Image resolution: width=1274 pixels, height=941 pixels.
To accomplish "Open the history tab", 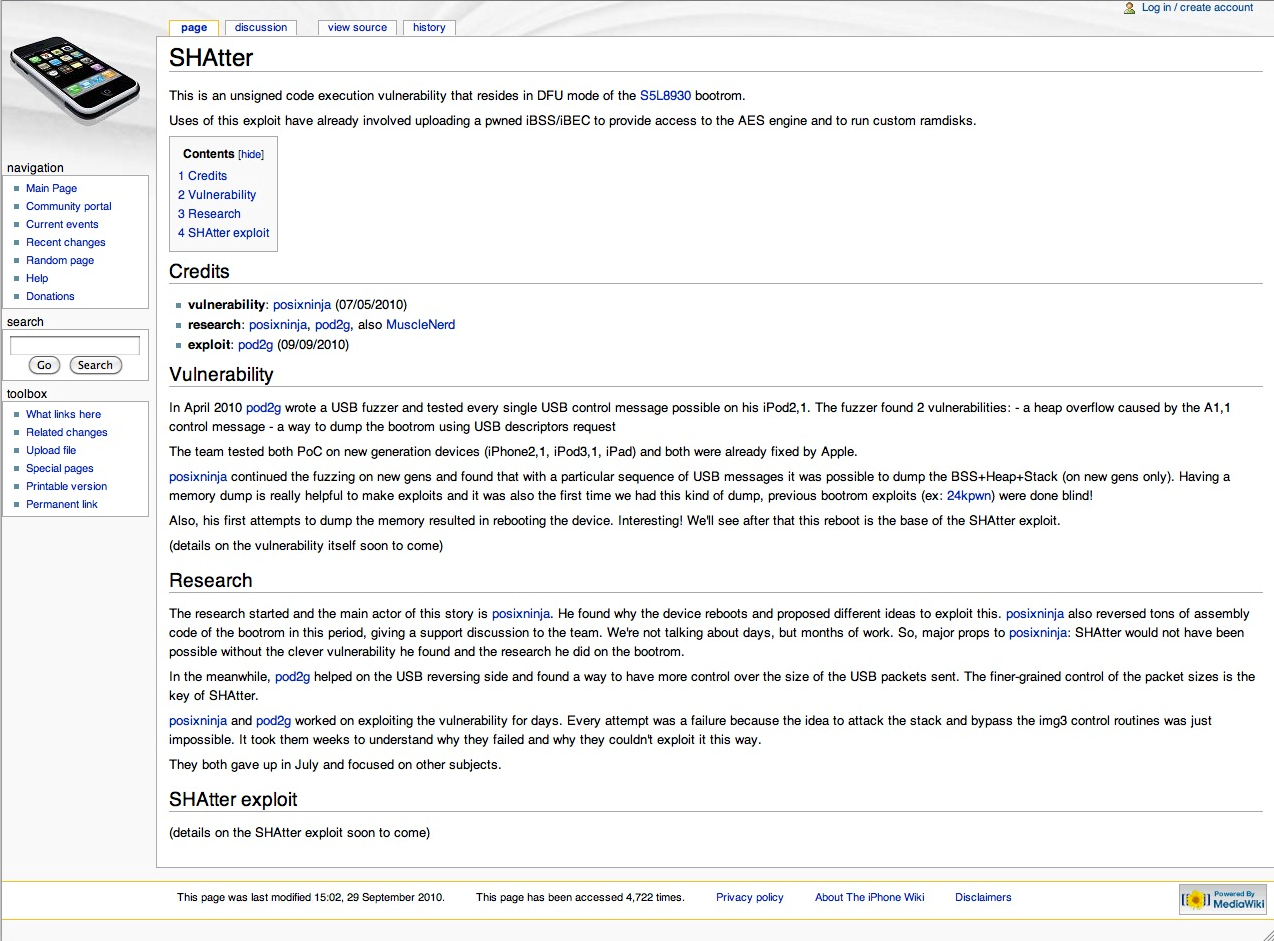I will [x=429, y=28].
